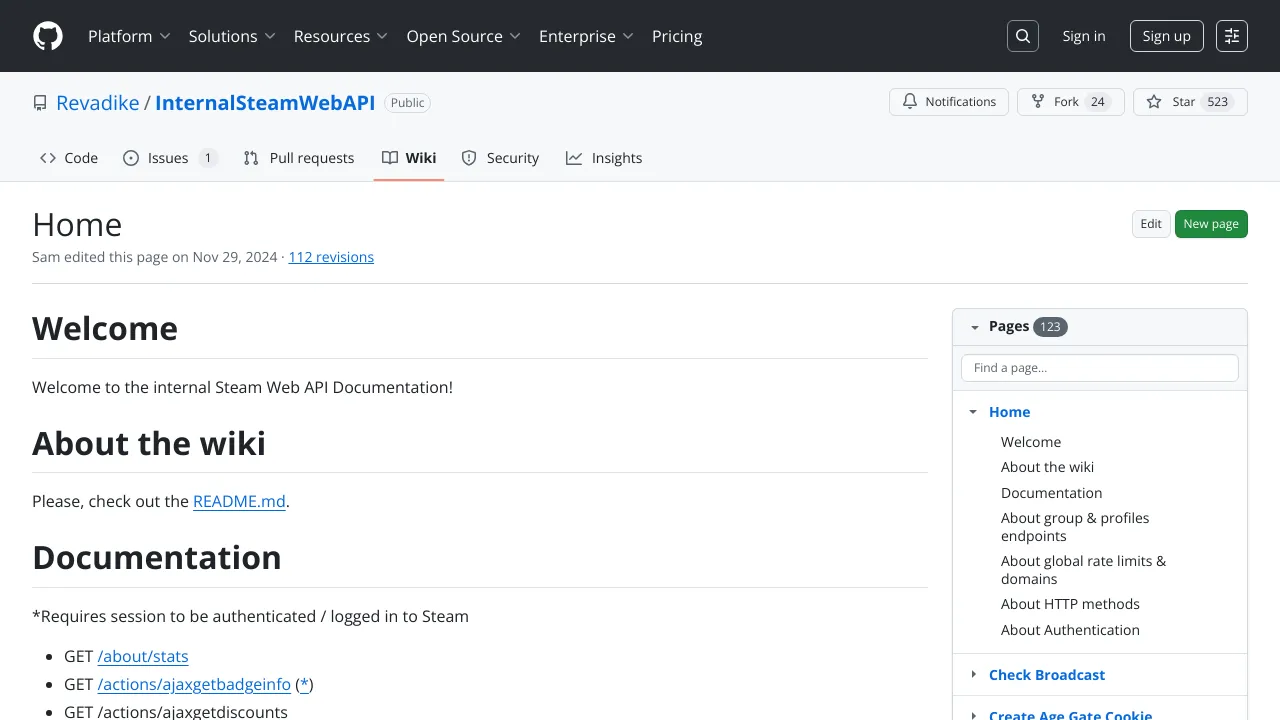Viewport: 1280px width, 720px height.
Task: Click the Pull requests icon
Action: pyautogui.click(x=251, y=158)
